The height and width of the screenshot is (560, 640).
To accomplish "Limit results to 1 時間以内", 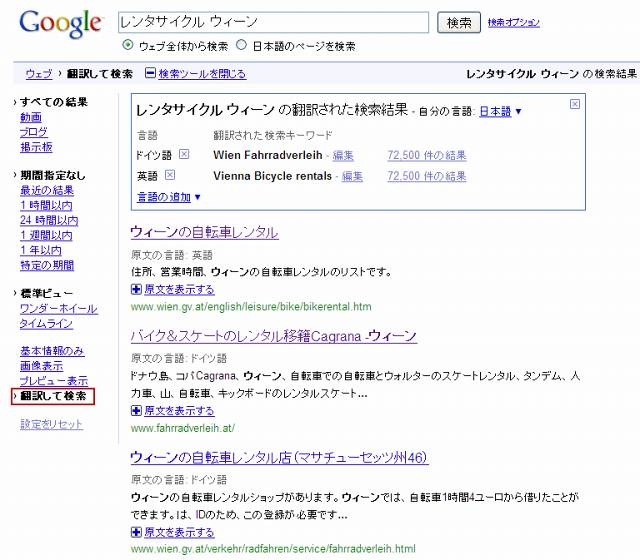I will (x=46, y=205).
